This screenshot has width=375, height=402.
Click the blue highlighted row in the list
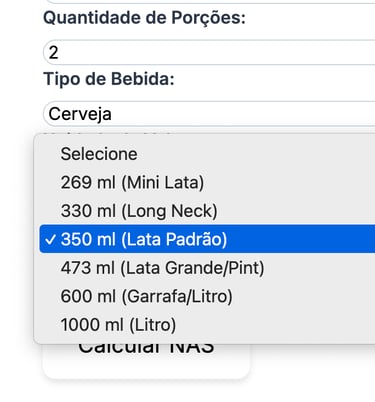(207, 239)
